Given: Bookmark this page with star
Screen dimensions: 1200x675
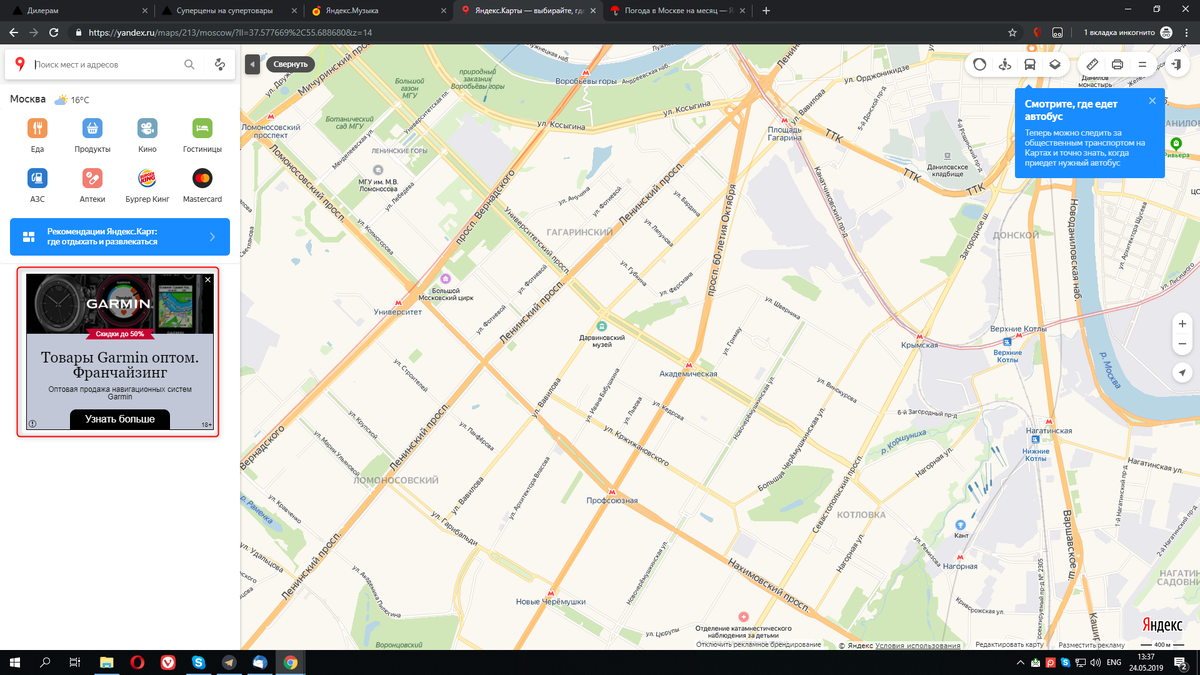Looking at the screenshot, I should [1013, 32].
